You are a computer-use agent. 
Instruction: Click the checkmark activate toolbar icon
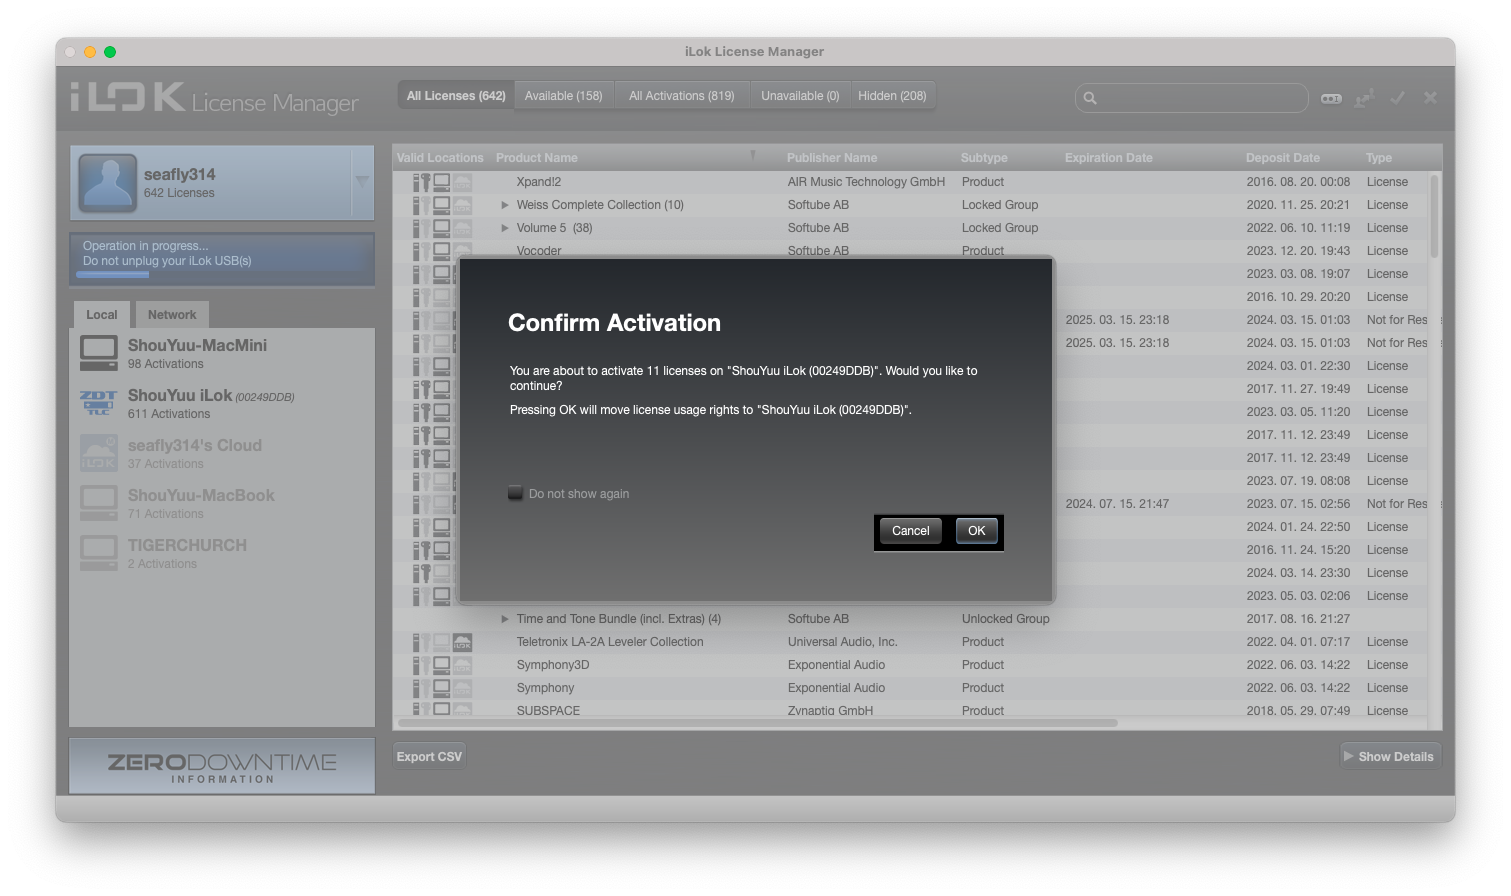[x=1397, y=97]
